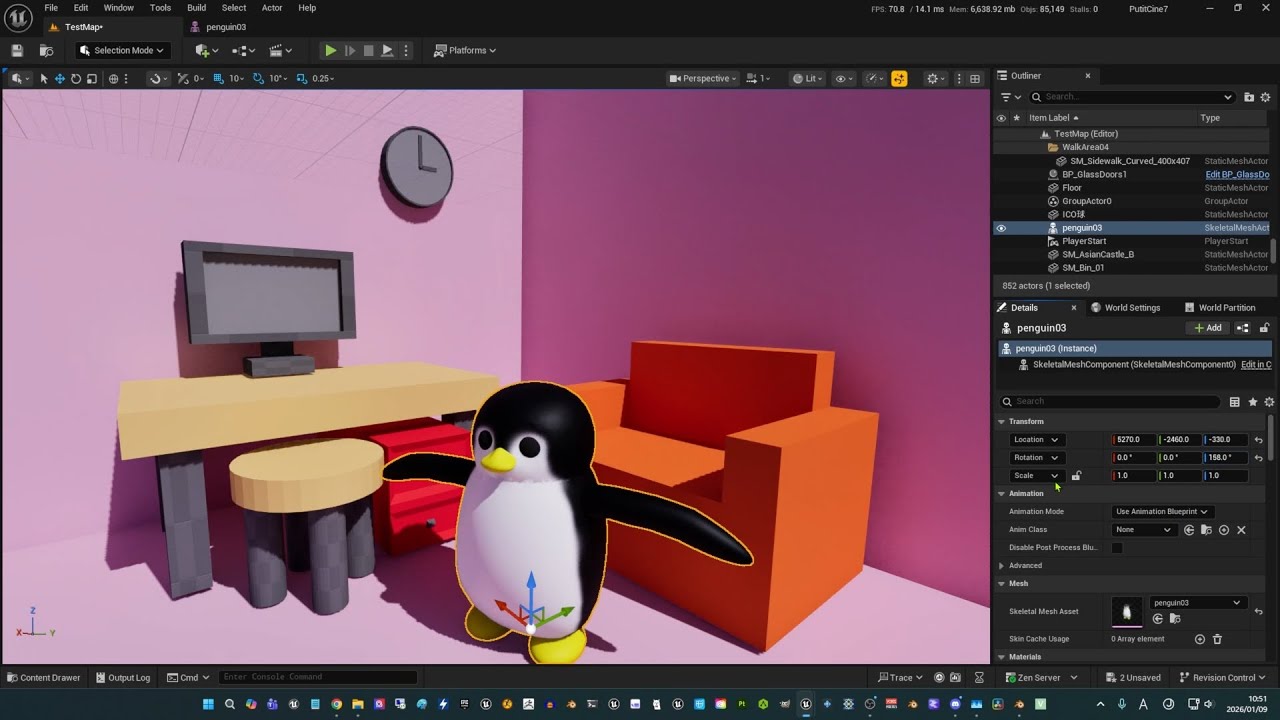Open the Blueprints dropdown in the toolbar

tap(244, 50)
